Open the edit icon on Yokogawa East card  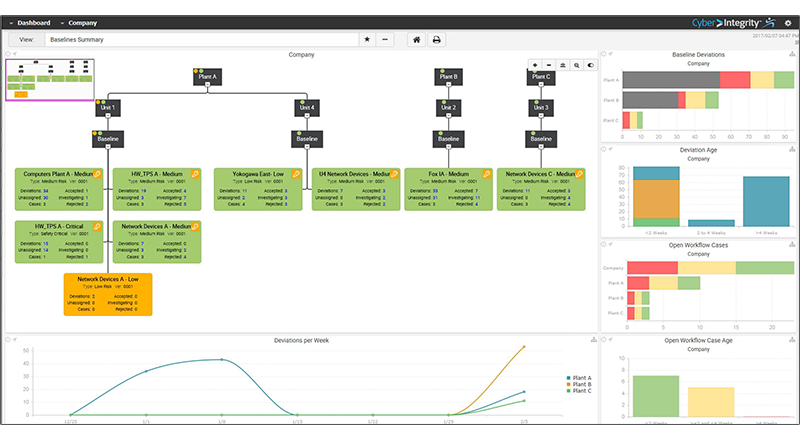294,173
